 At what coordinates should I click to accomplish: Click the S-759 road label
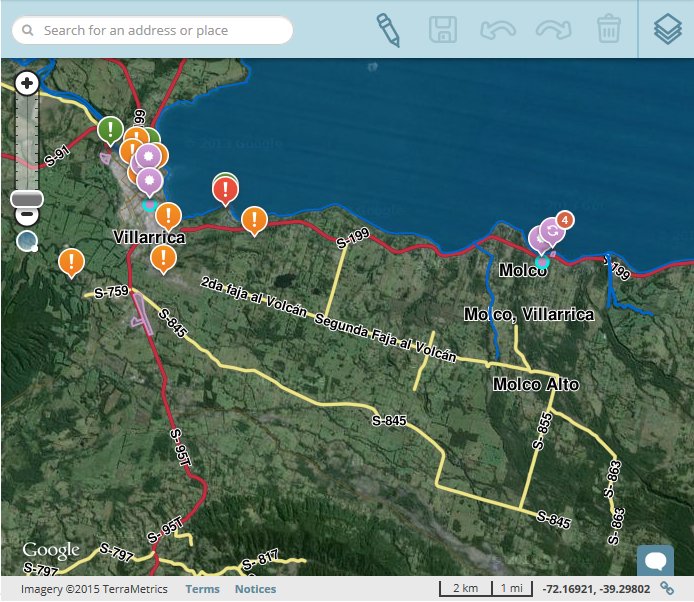coord(111,292)
